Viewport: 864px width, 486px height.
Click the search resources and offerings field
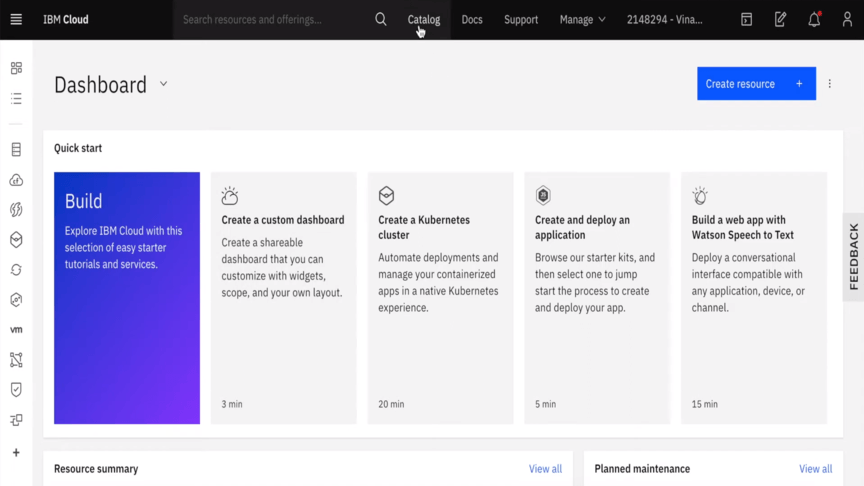[x=274, y=20]
